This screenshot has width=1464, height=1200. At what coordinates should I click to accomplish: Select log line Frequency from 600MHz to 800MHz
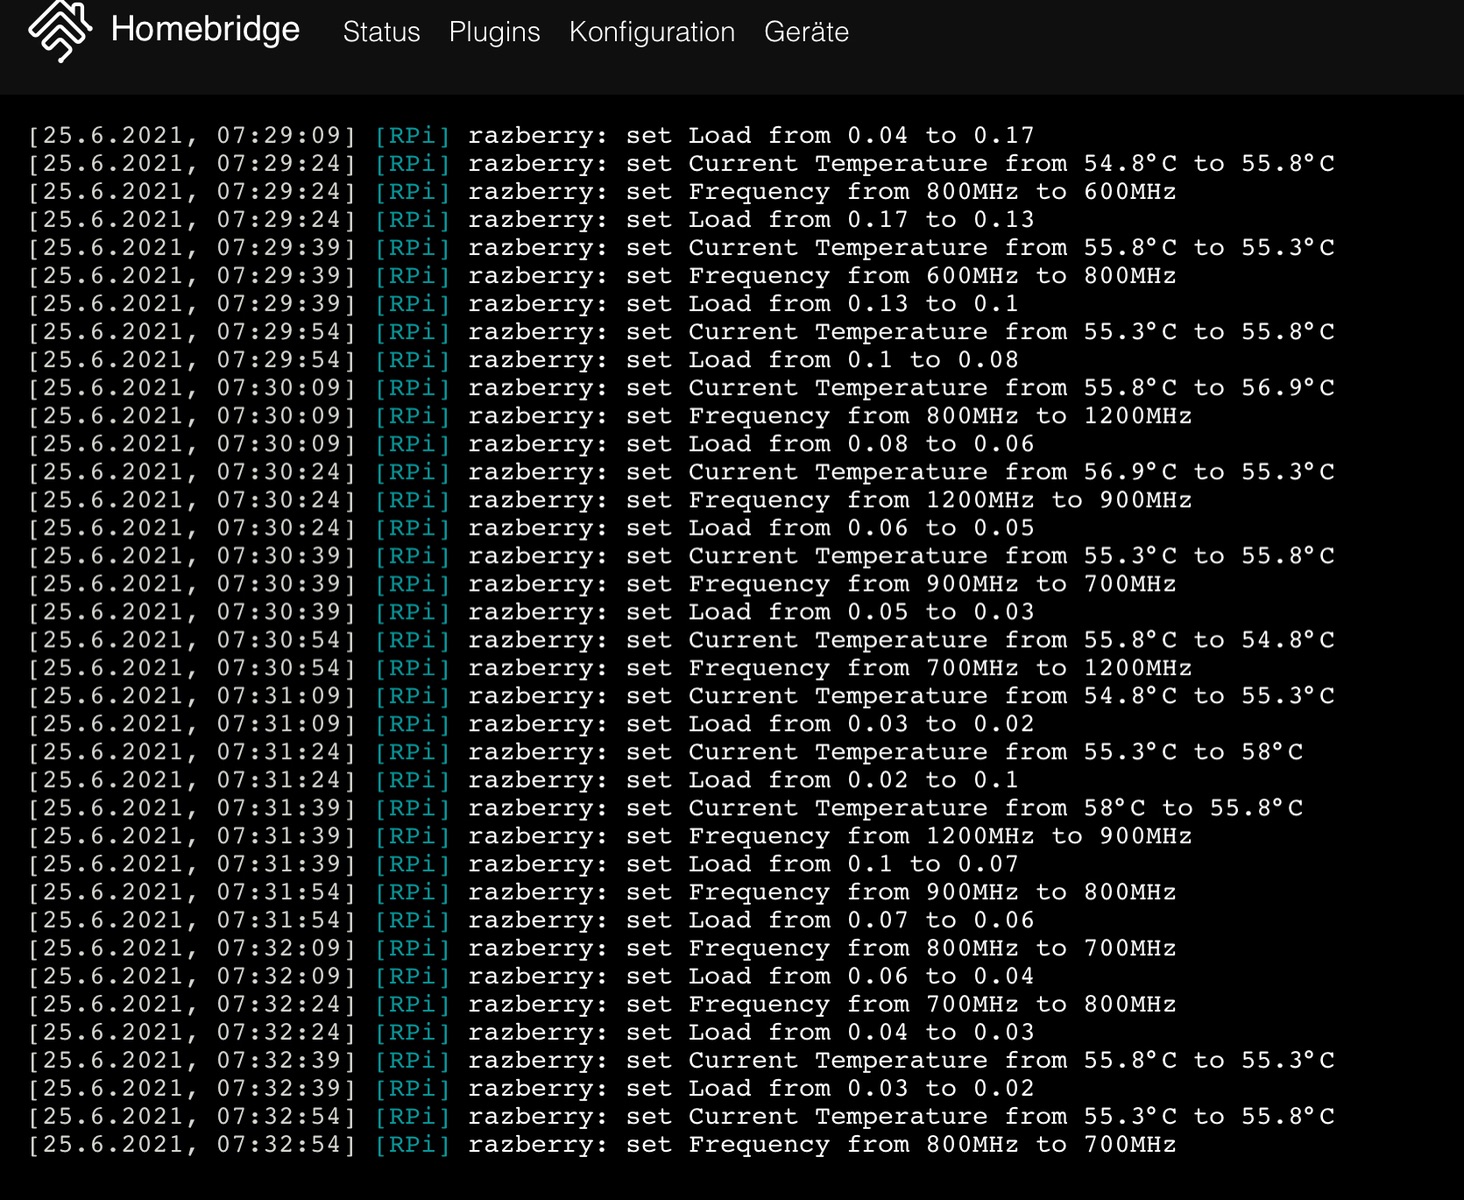[x=820, y=276]
